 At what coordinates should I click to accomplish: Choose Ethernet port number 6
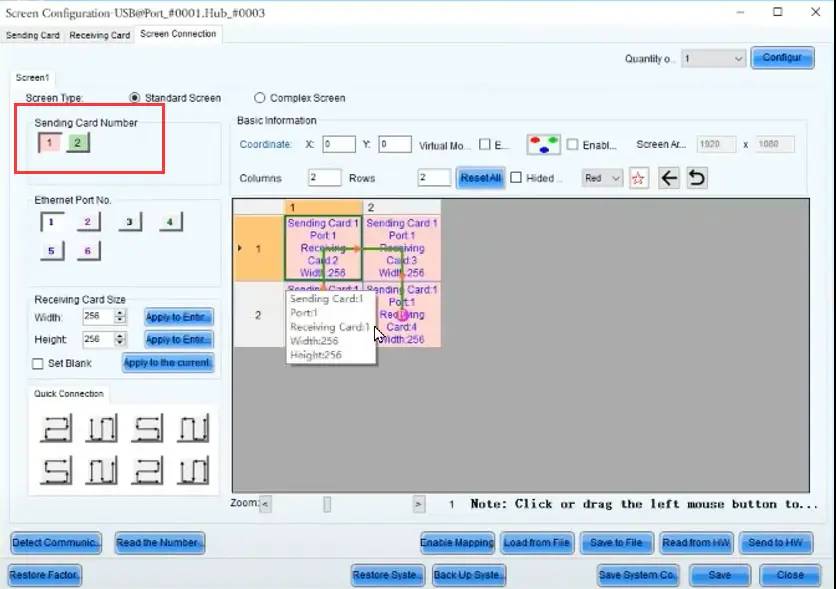coord(88,251)
